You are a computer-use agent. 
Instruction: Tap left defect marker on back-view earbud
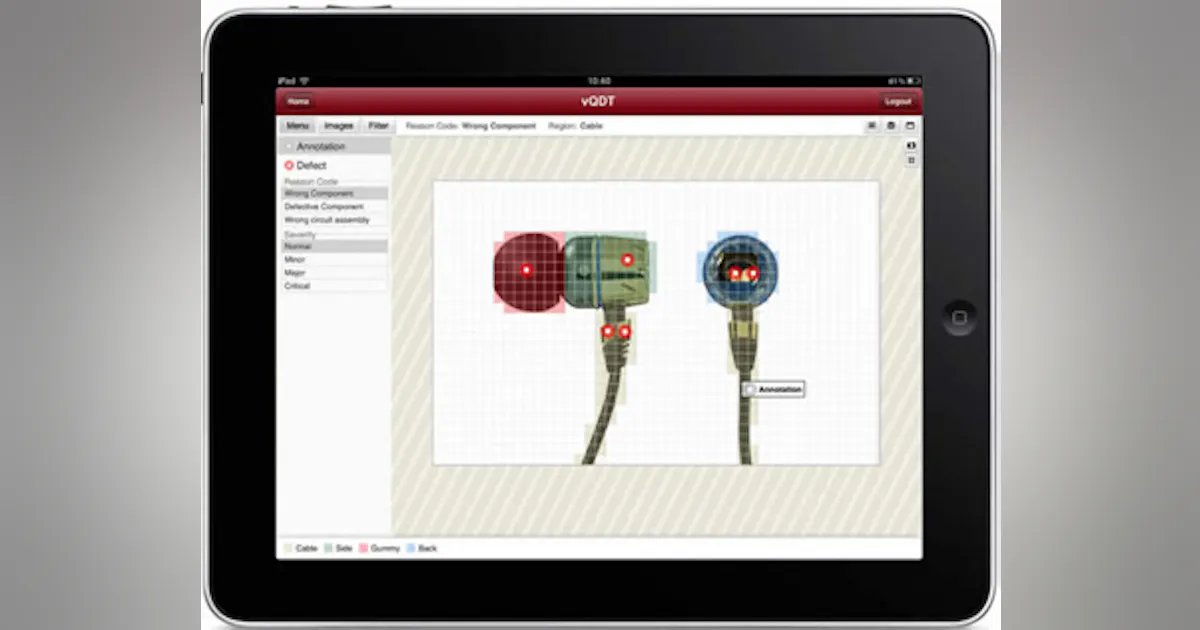pyautogui.click(x=735, y=273)
